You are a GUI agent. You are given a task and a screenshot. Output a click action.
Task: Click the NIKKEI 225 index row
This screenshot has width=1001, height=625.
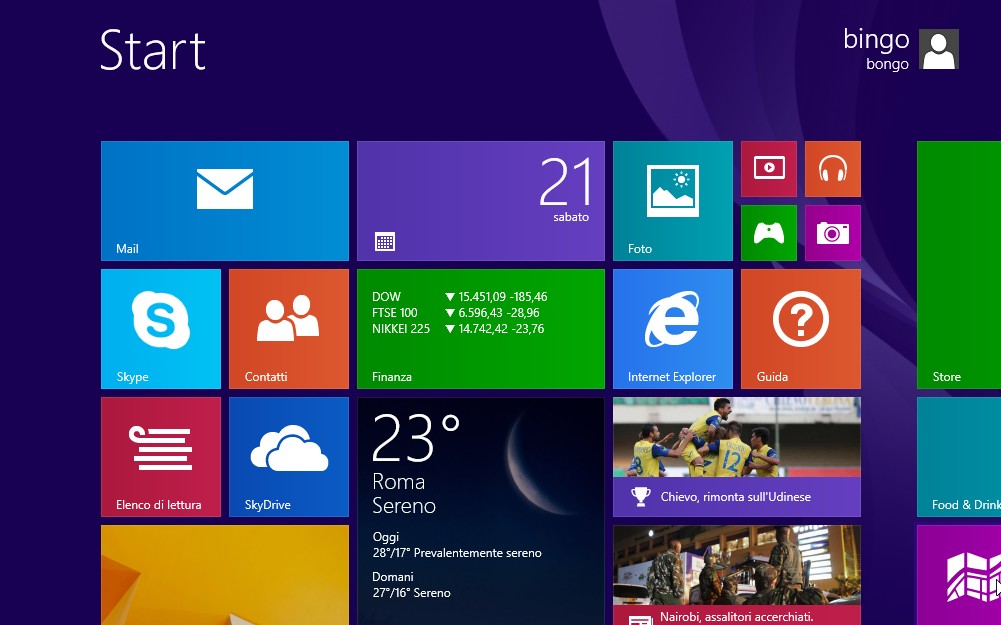point(458,329)
